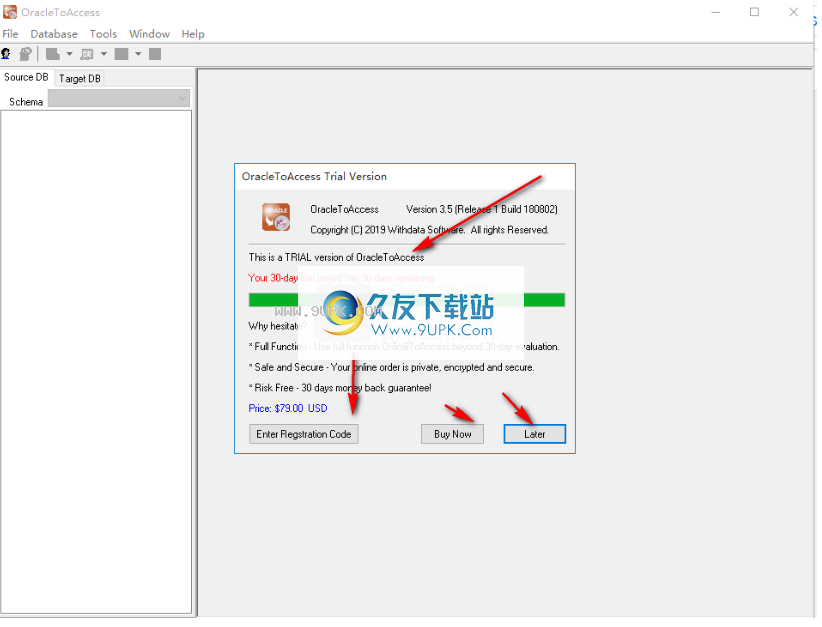Click the first gray page toolbar icon
This screenshot has height=627, width=822.
pos(52,54)
